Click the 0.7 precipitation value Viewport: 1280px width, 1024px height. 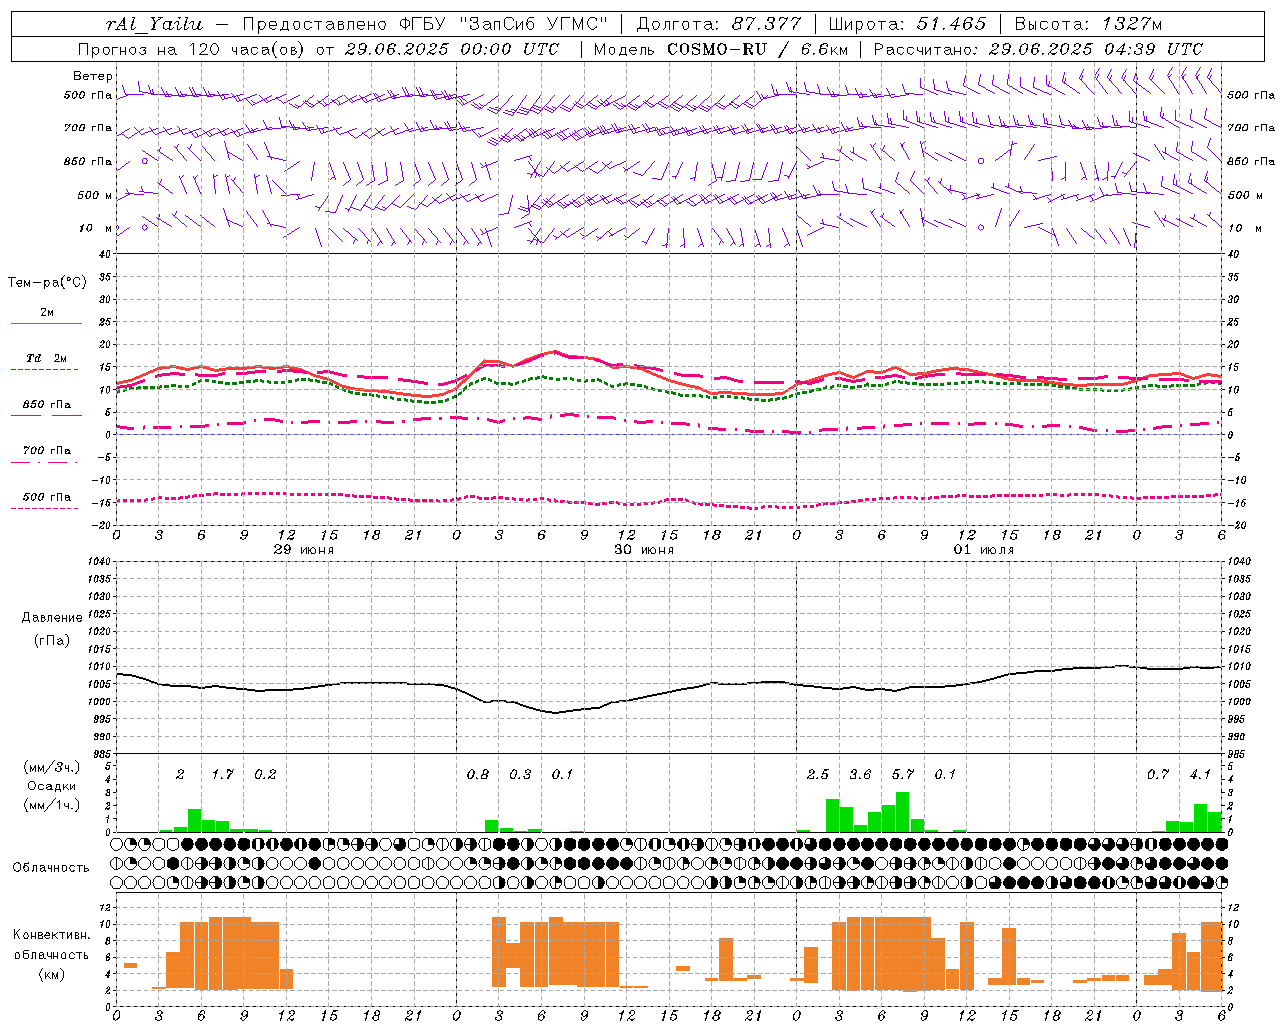point(1158,774)
